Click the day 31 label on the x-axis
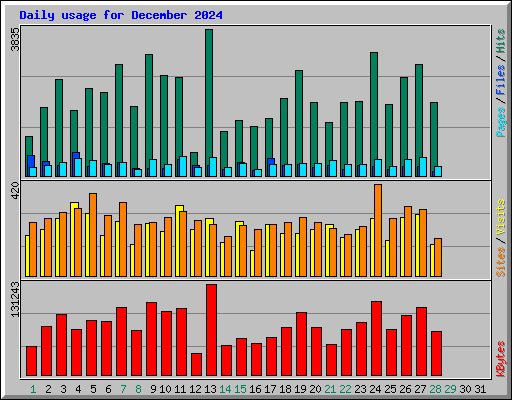Screen dimensions: 512x400 click(480, 389)
